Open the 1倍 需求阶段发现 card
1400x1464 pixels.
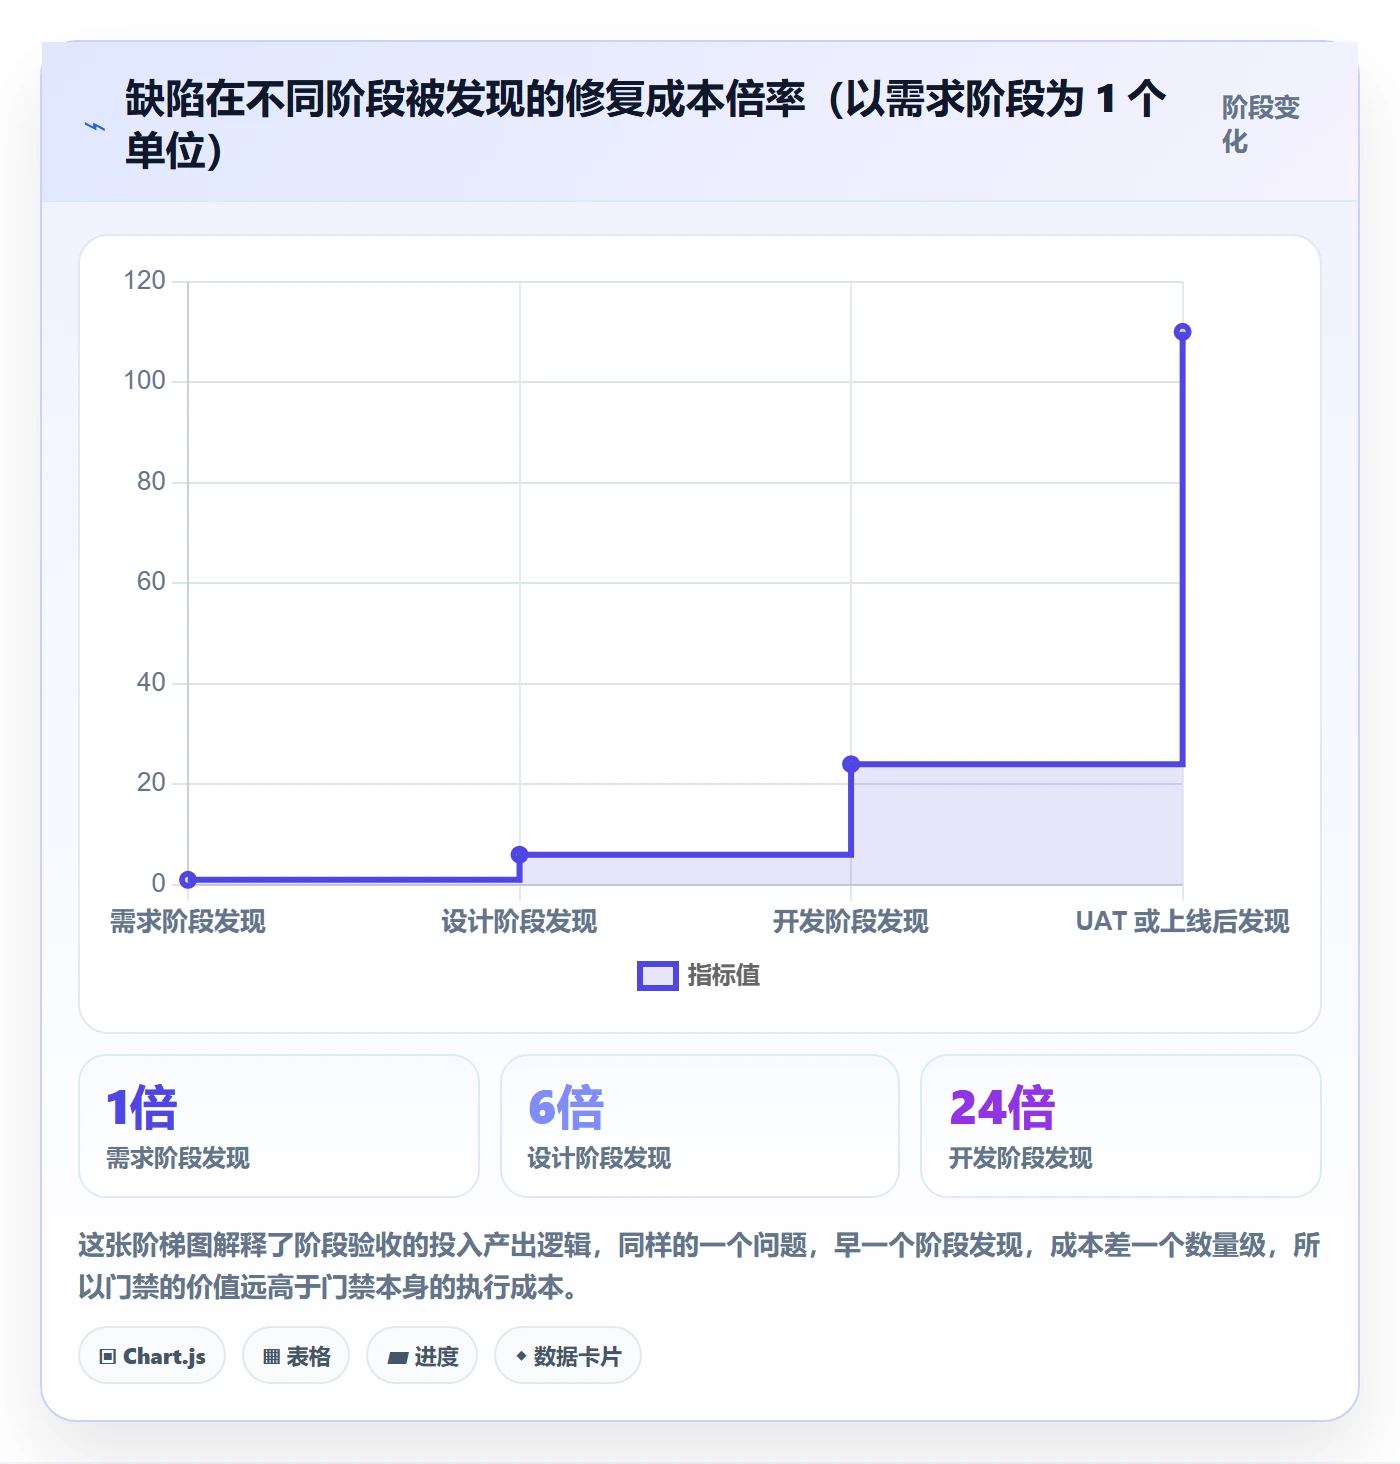tap(279, 1126)
